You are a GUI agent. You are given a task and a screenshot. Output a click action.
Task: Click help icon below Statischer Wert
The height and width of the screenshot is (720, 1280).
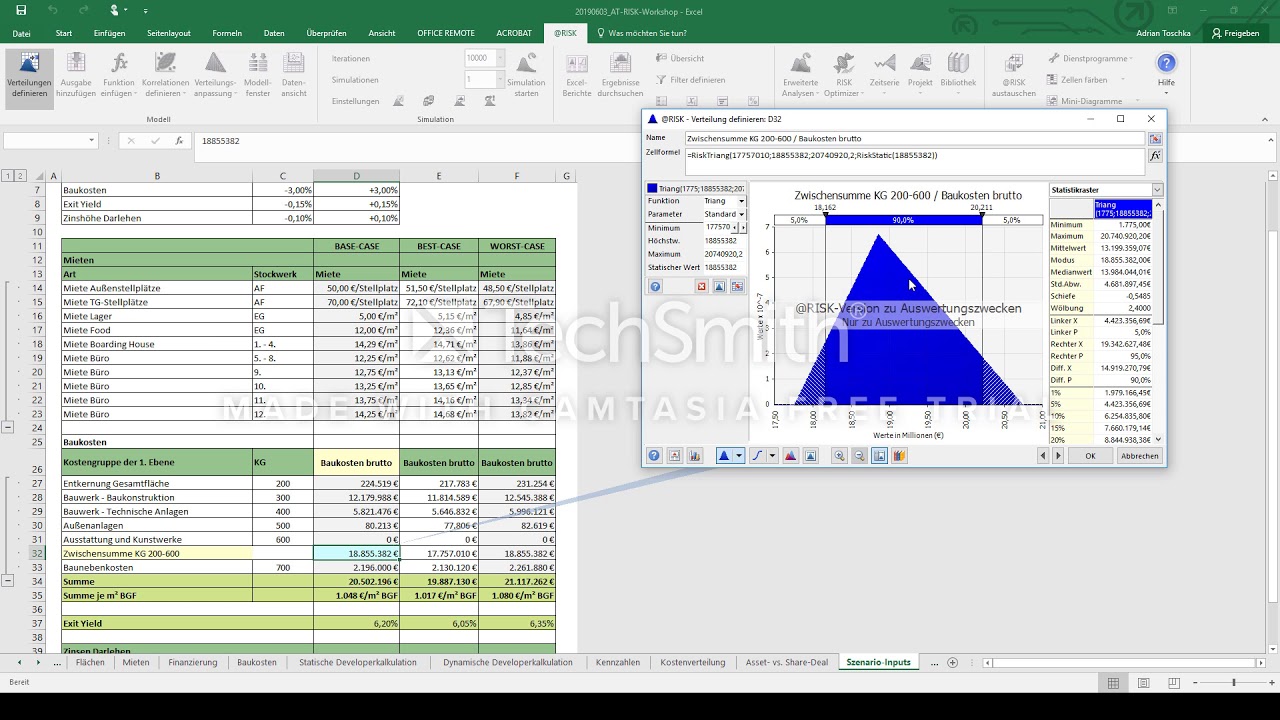coord(655,286)
